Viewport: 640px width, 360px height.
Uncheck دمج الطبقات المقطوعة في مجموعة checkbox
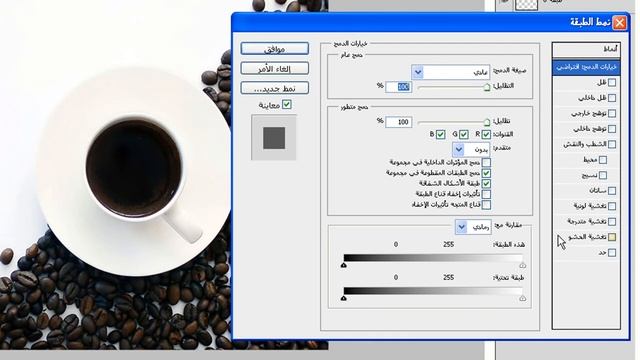coord(486,173)
